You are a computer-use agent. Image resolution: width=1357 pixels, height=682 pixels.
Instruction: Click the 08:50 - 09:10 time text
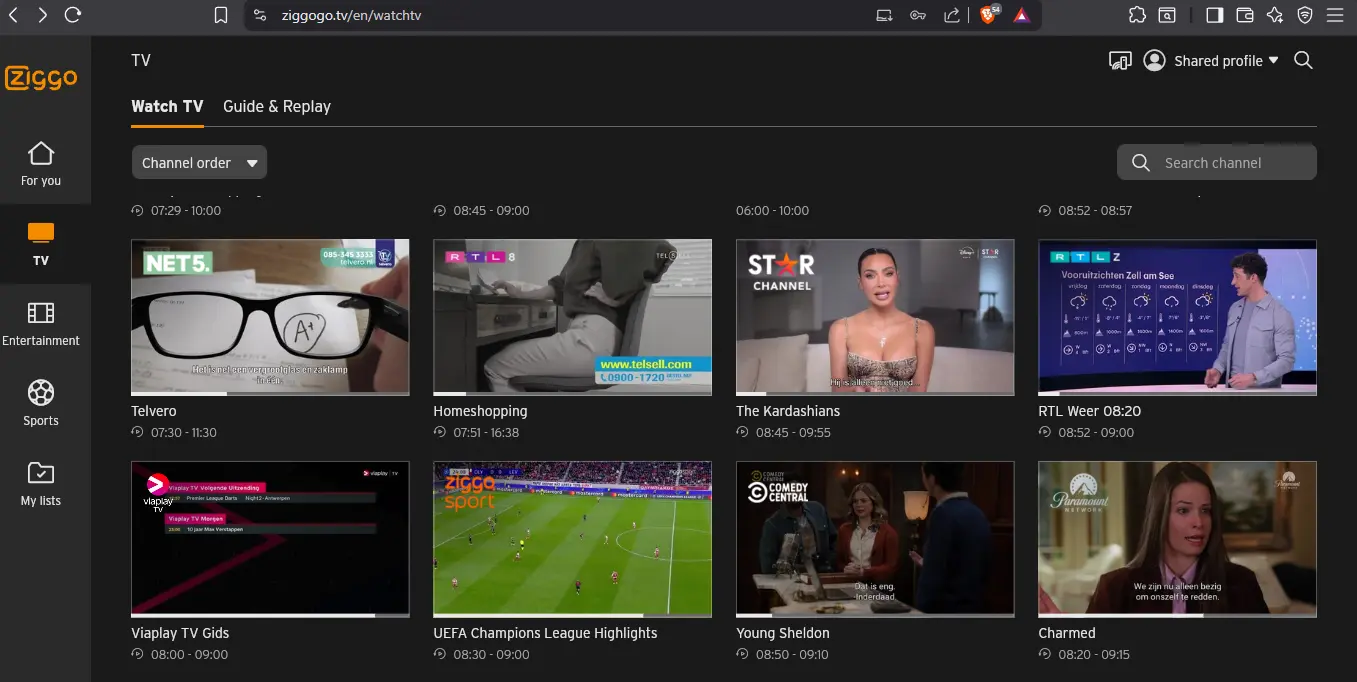click(792, 655)
